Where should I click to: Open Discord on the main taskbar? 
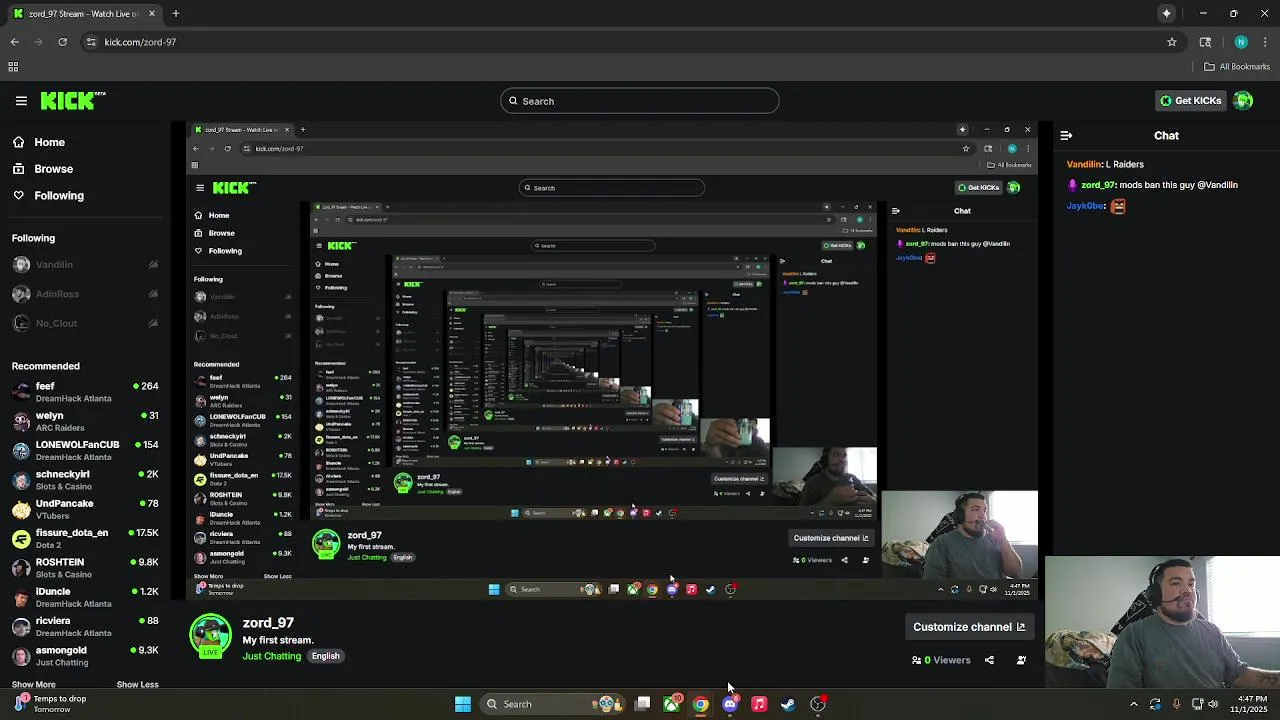[x=730, y=704]
